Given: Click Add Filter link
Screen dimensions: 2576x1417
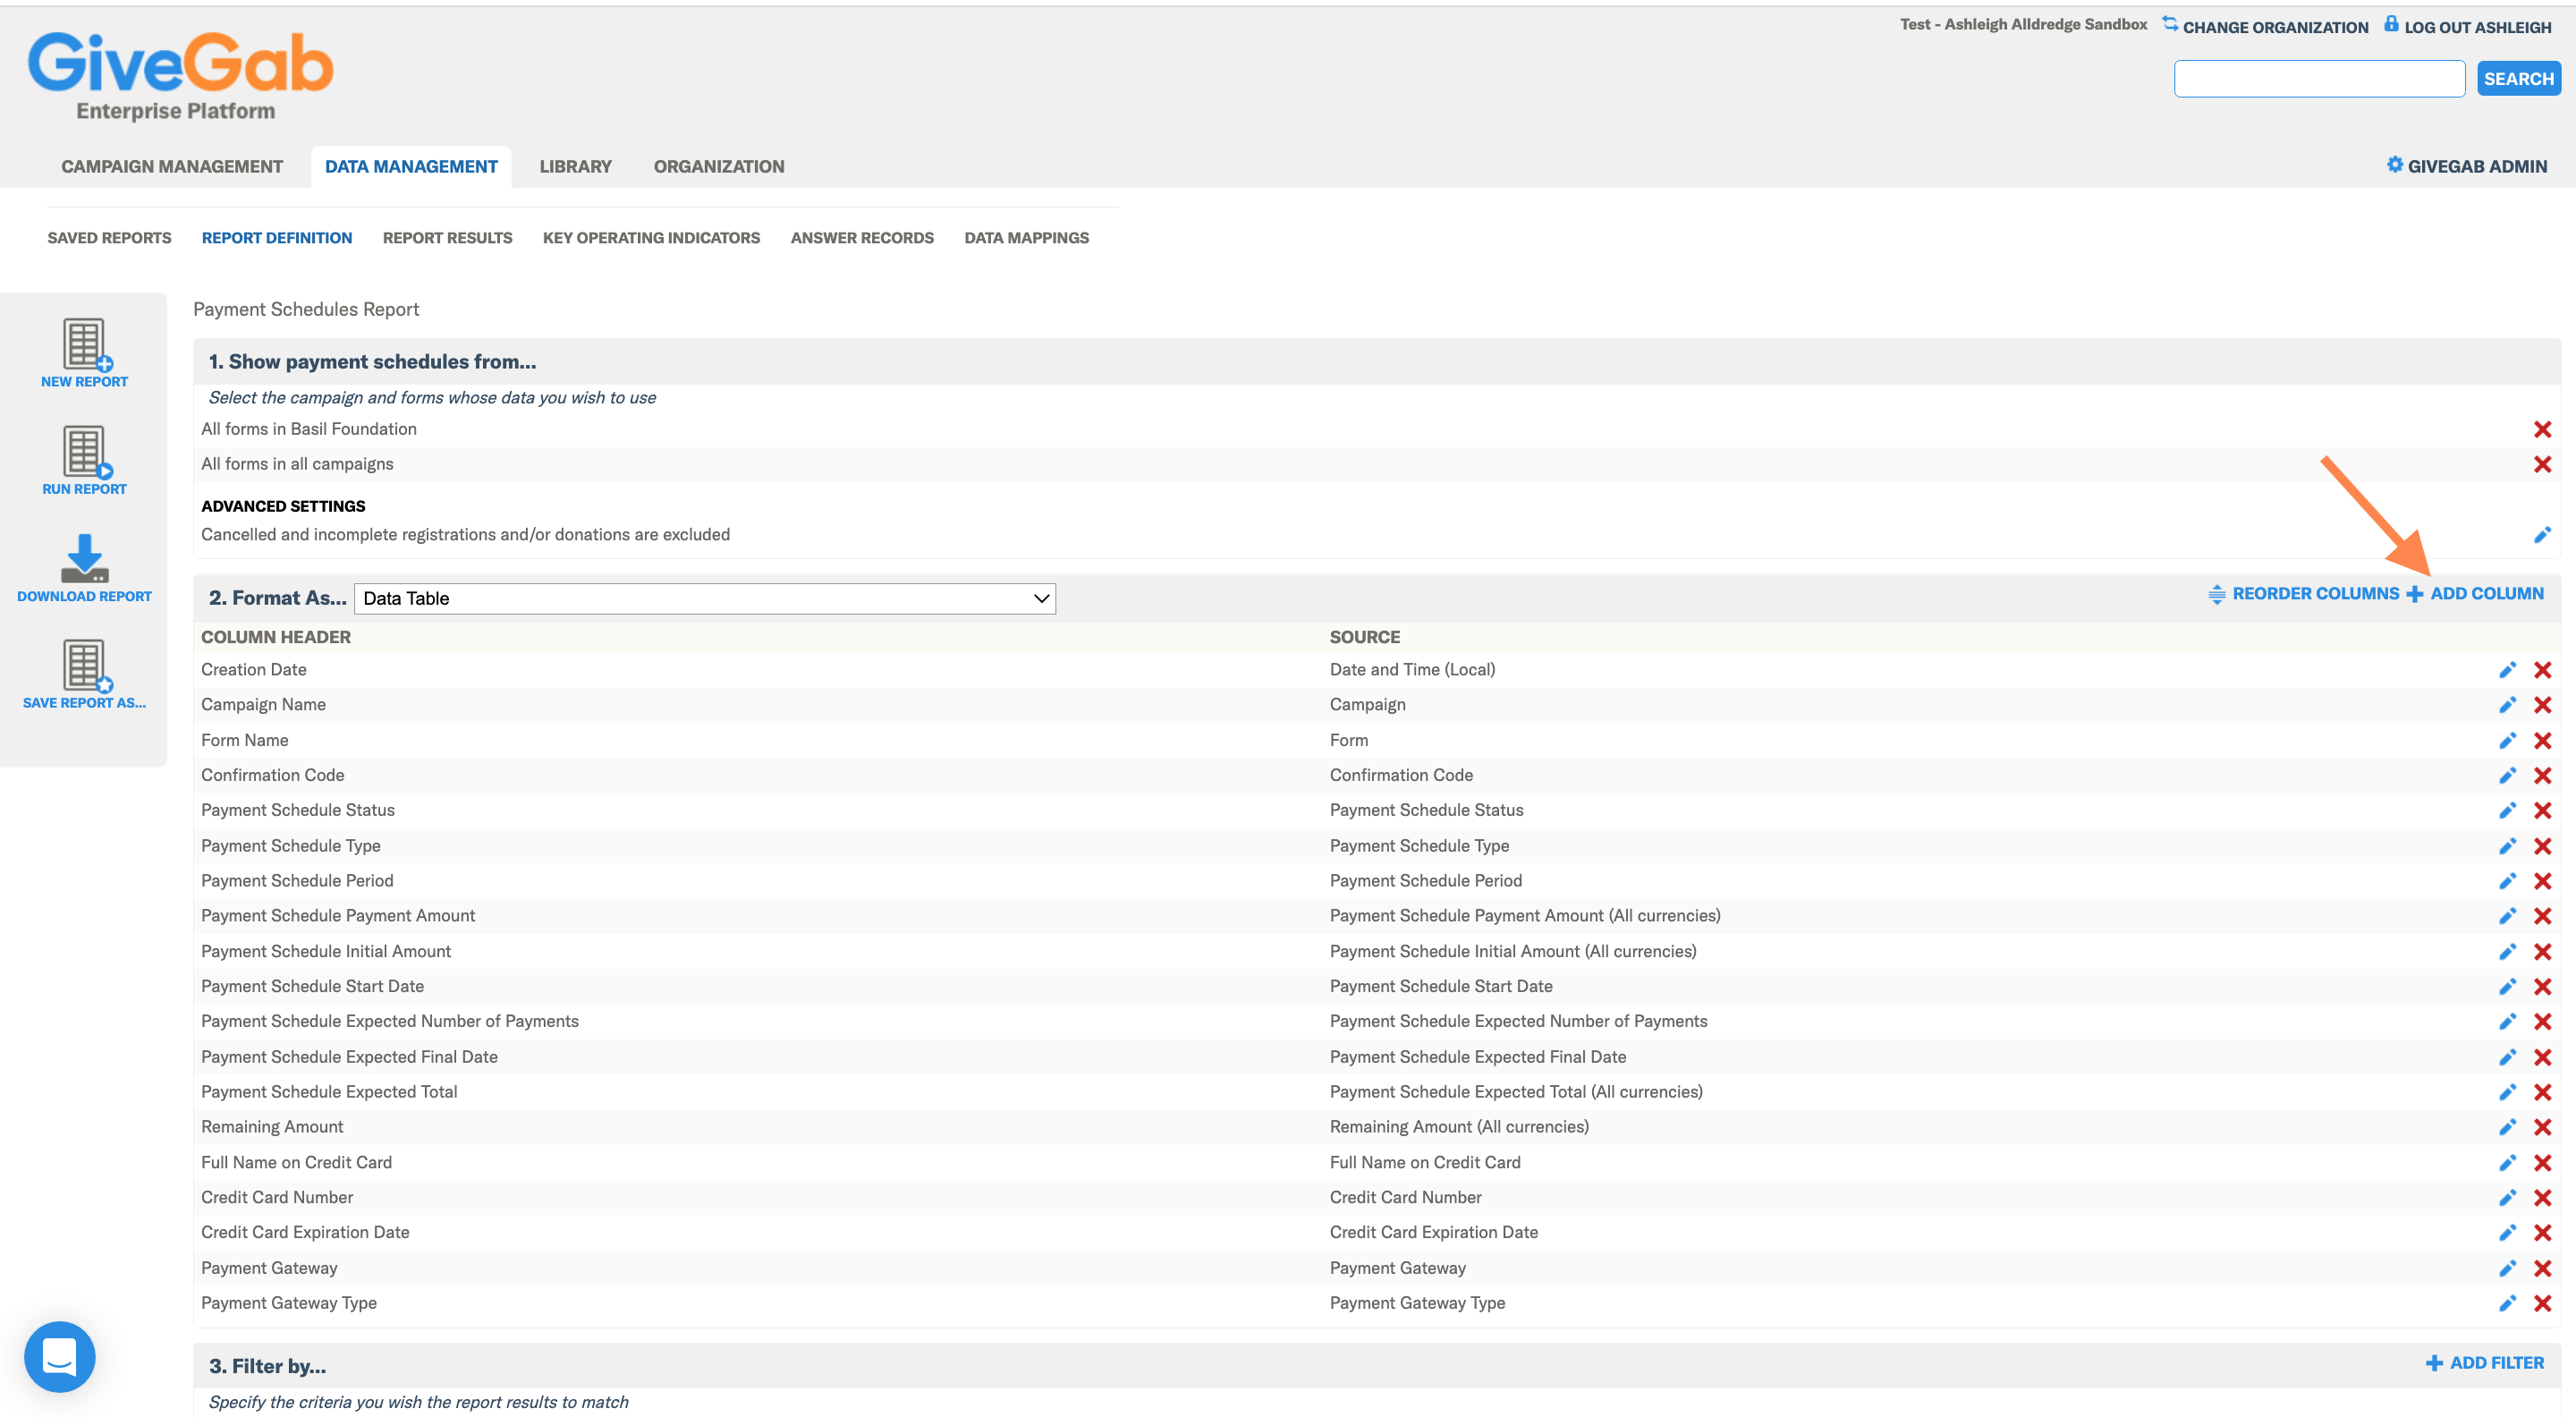Looking at the screenshot, I should pyautogui.click(x=2485, y=1363).
